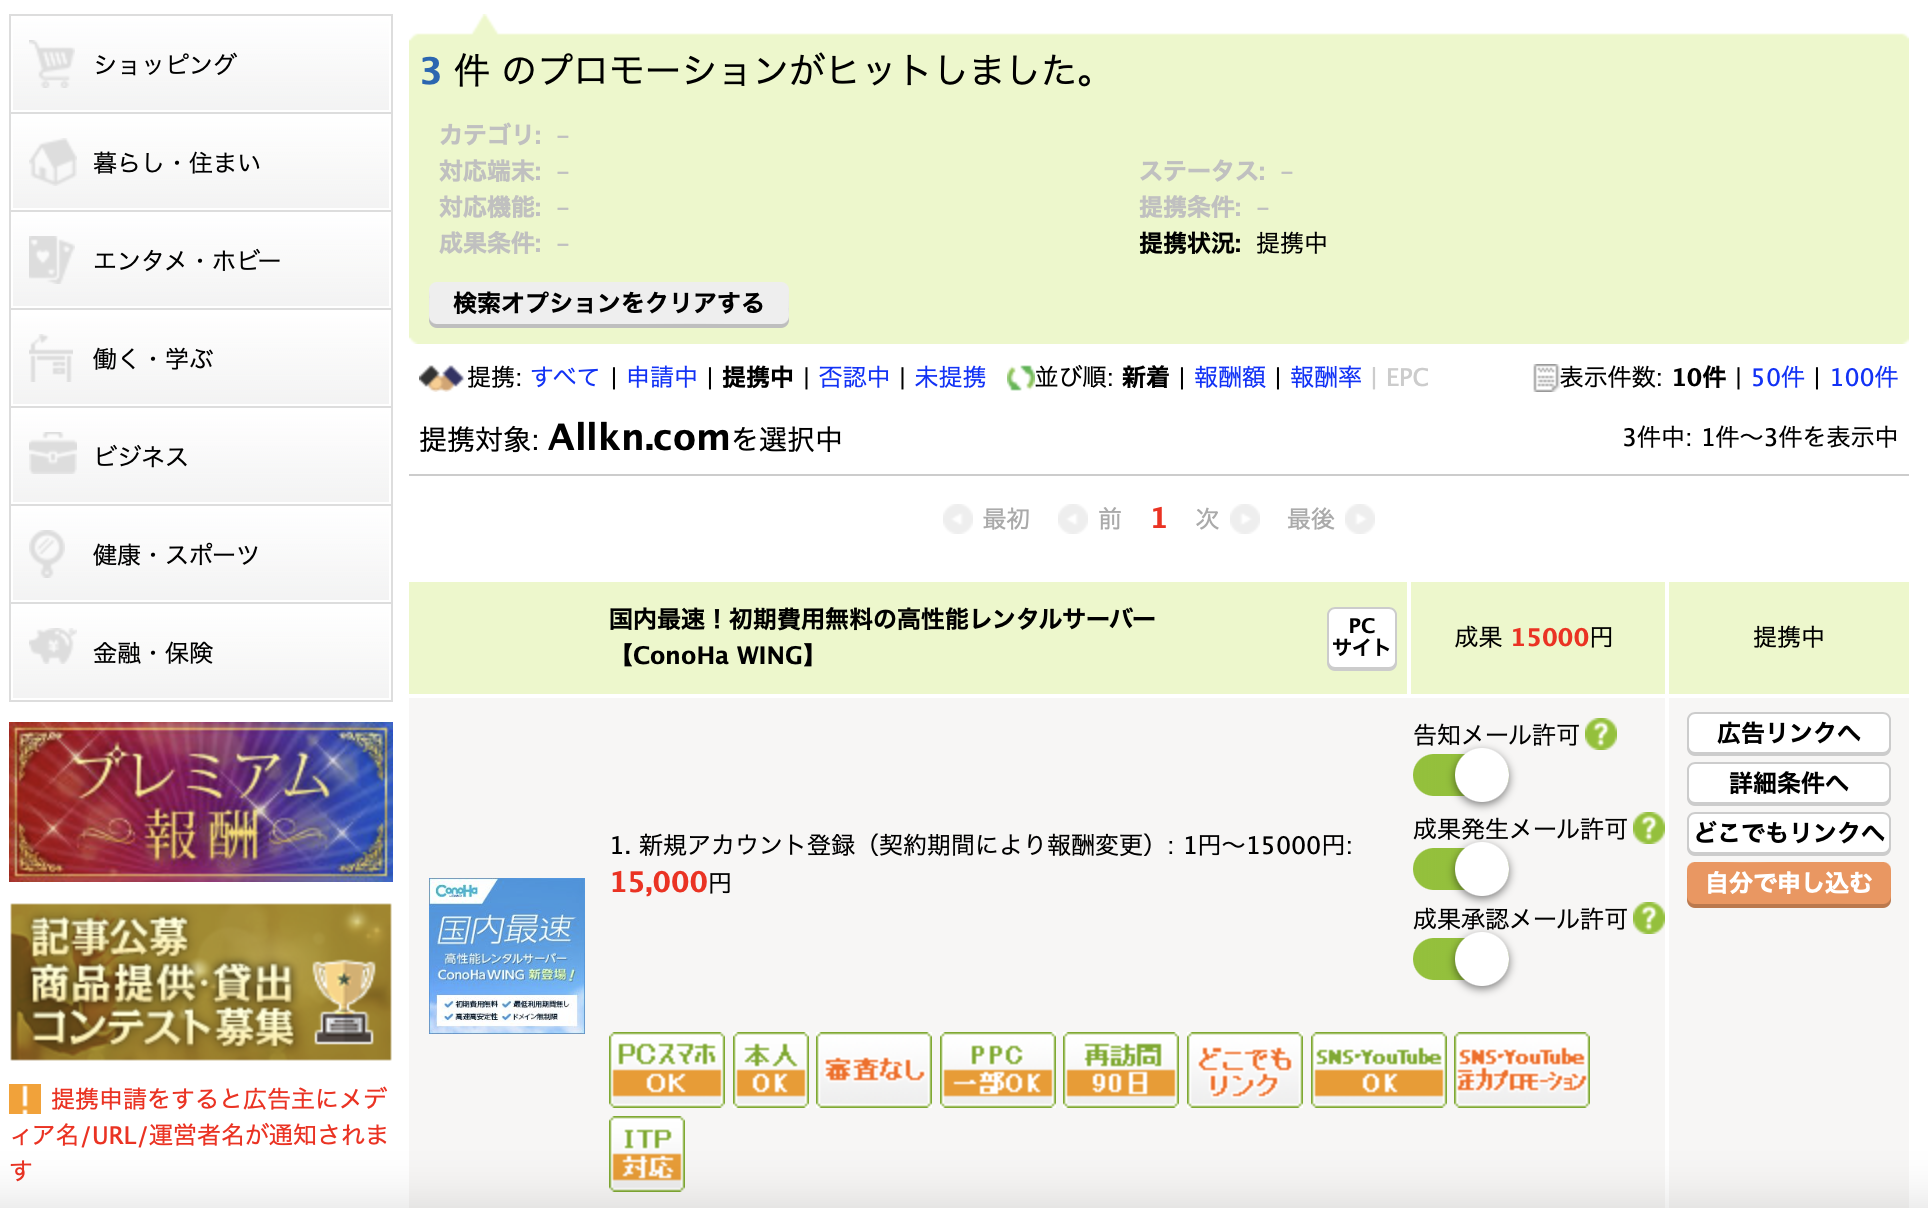Toggle the 成果発生メール許可 switch
The image size is (1928, 1208).
(x=1461, y=869)
